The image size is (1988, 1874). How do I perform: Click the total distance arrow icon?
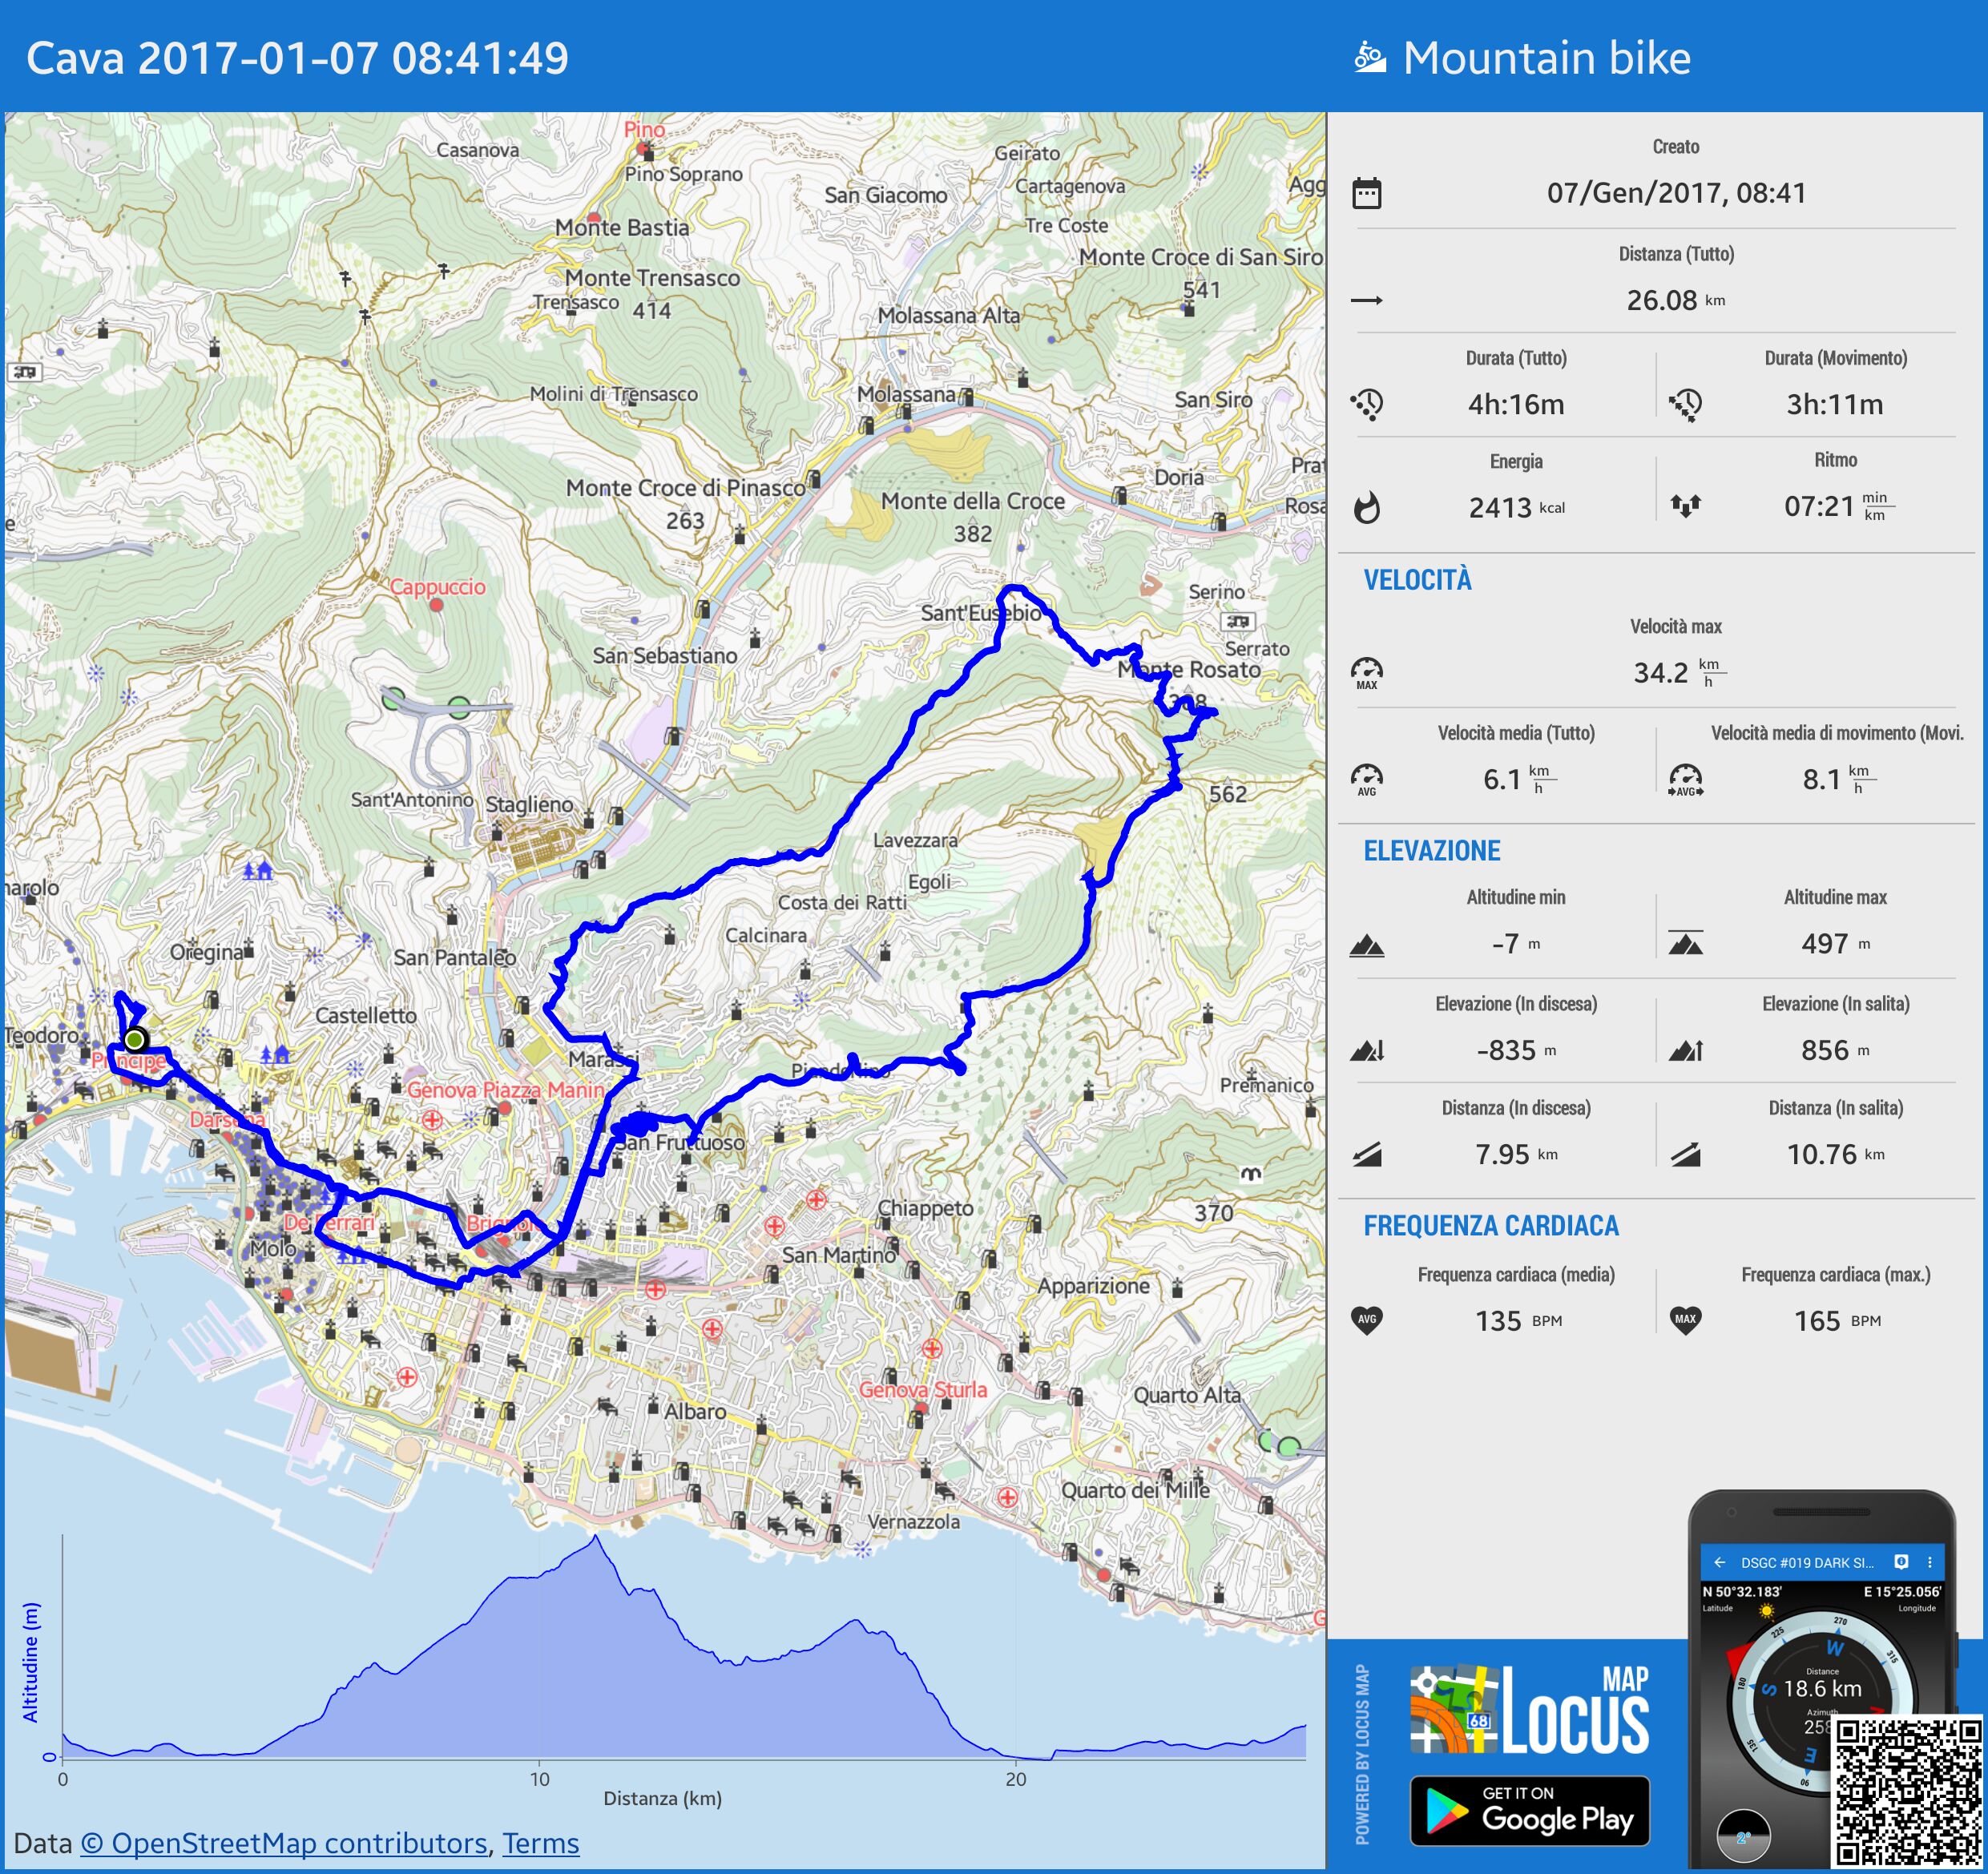[1366, 300]
